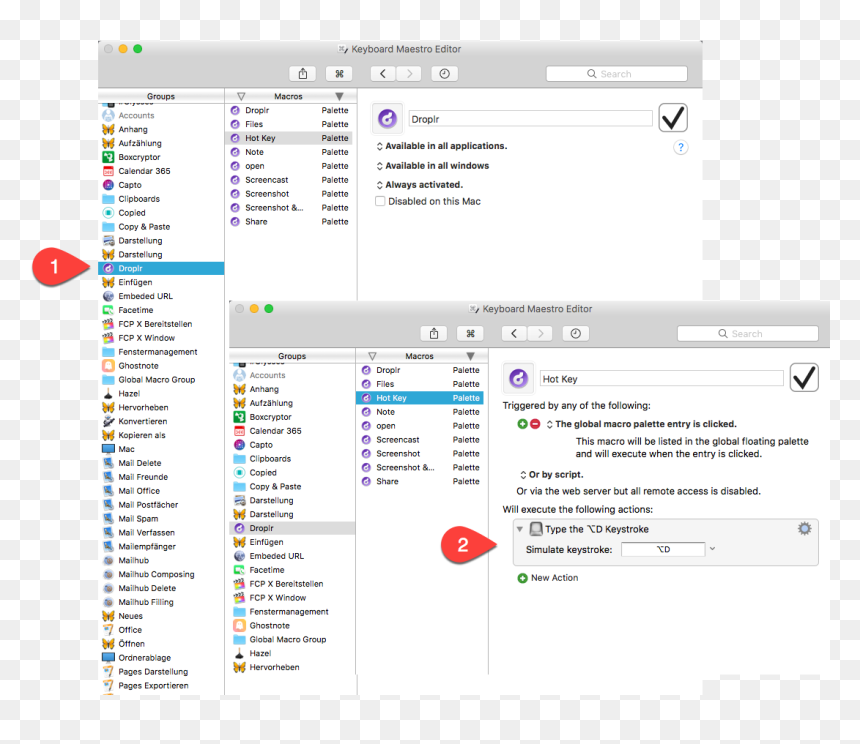
Task: Click the Hot Key macro name field
Action: [661, 379]
